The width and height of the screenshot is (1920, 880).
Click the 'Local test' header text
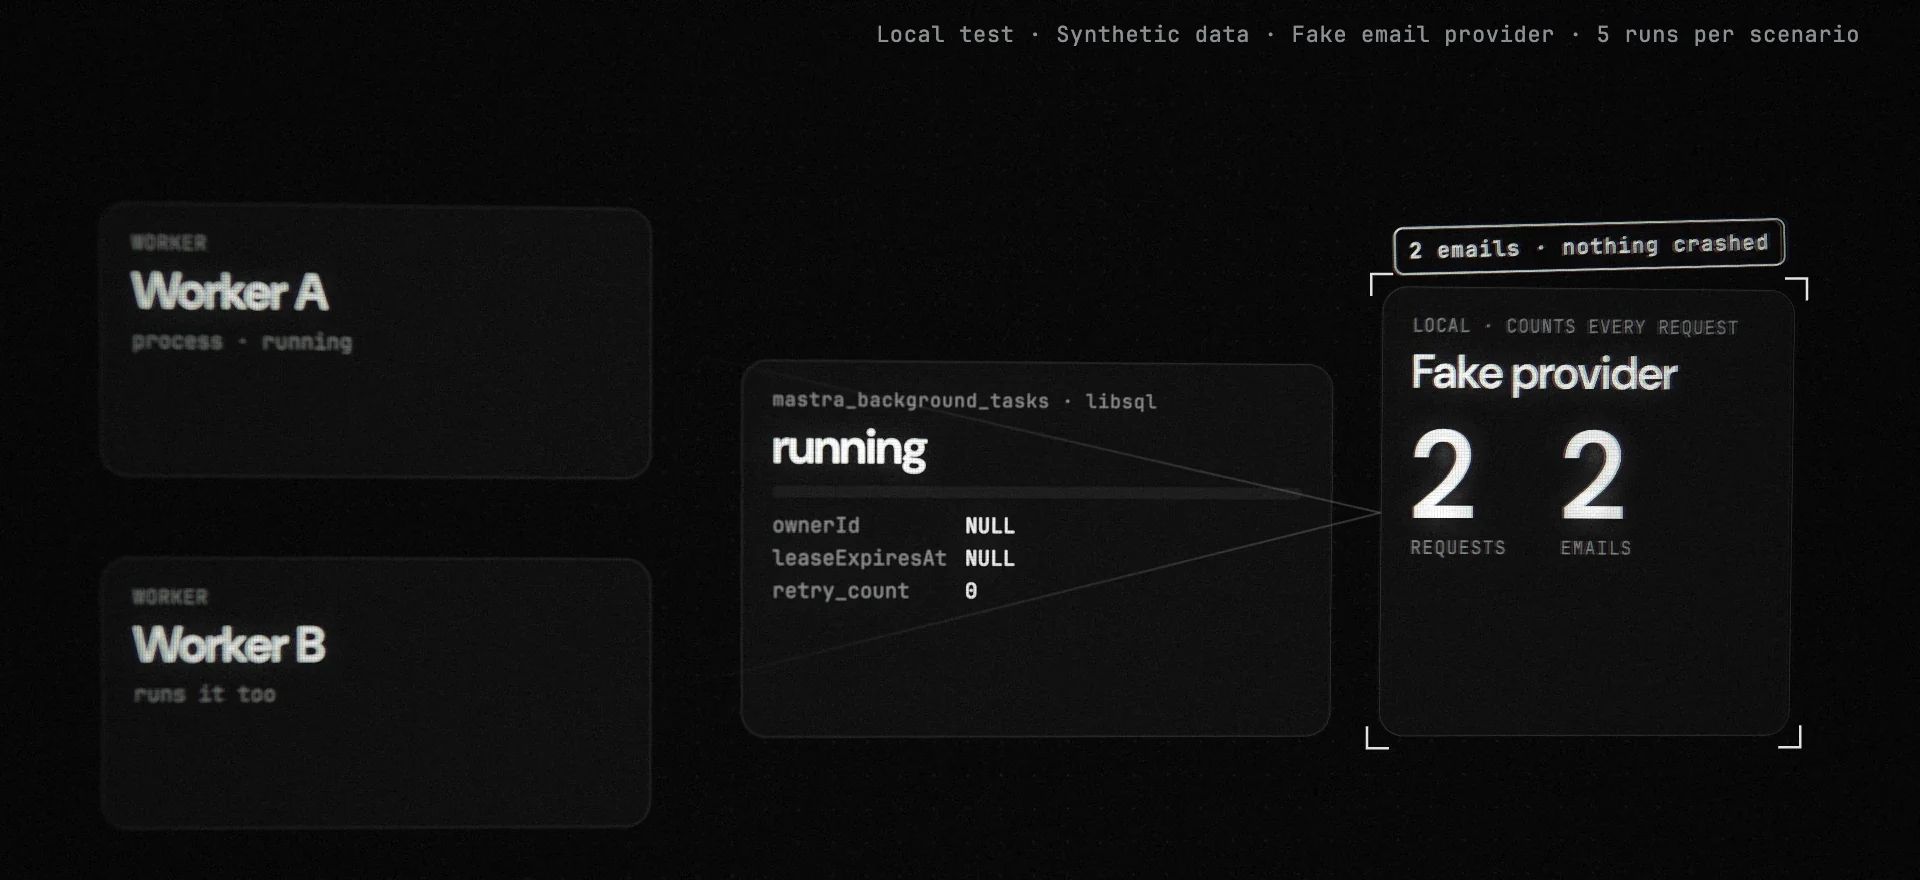click(944, 35)
